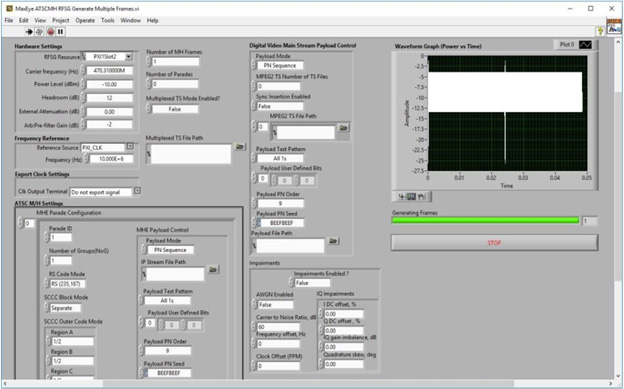
Task: Click Arb Pre-filter Gain -2 field
Action: click(109, 125)
